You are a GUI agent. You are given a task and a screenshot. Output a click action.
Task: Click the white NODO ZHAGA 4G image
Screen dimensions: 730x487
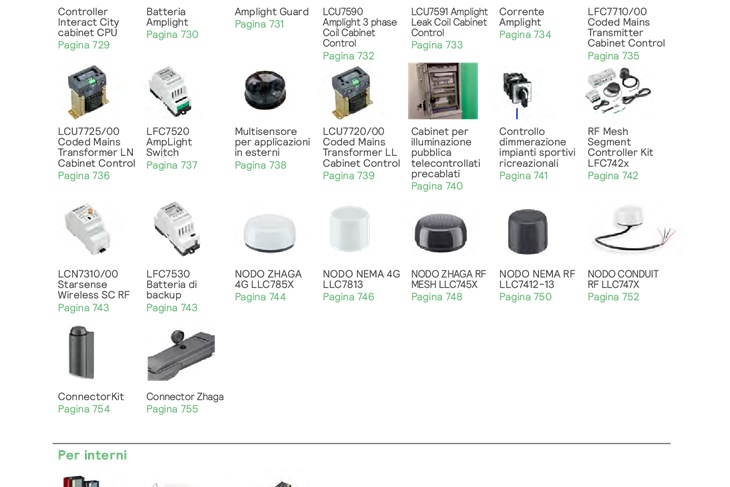270,233
